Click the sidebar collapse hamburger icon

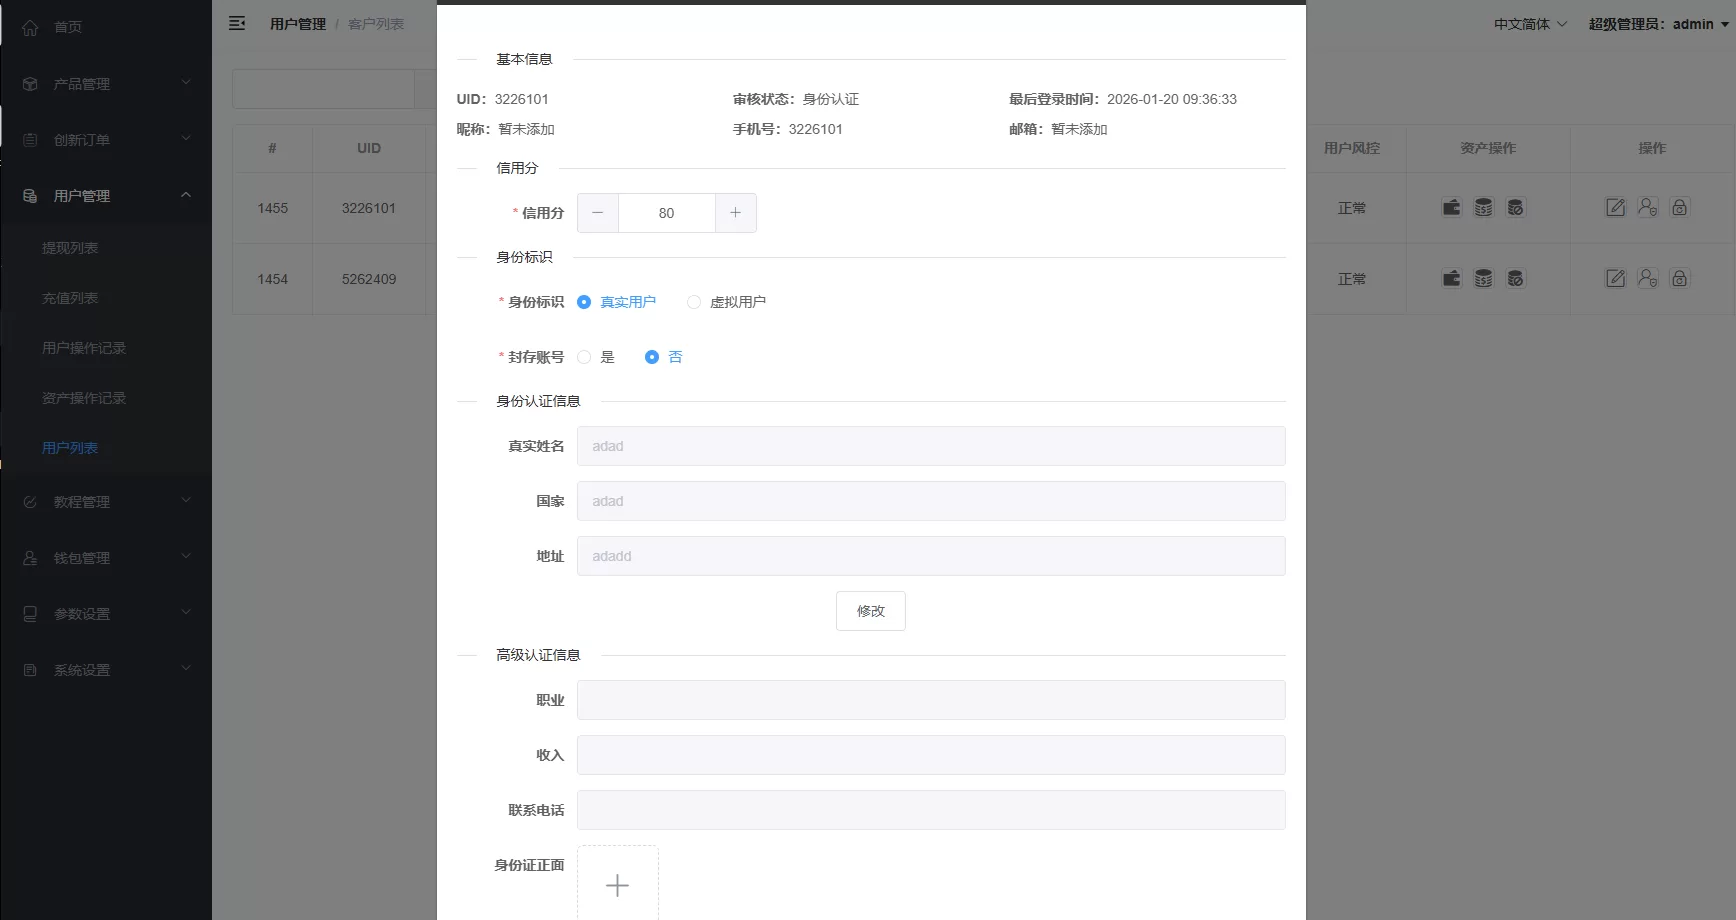[237, 22]
